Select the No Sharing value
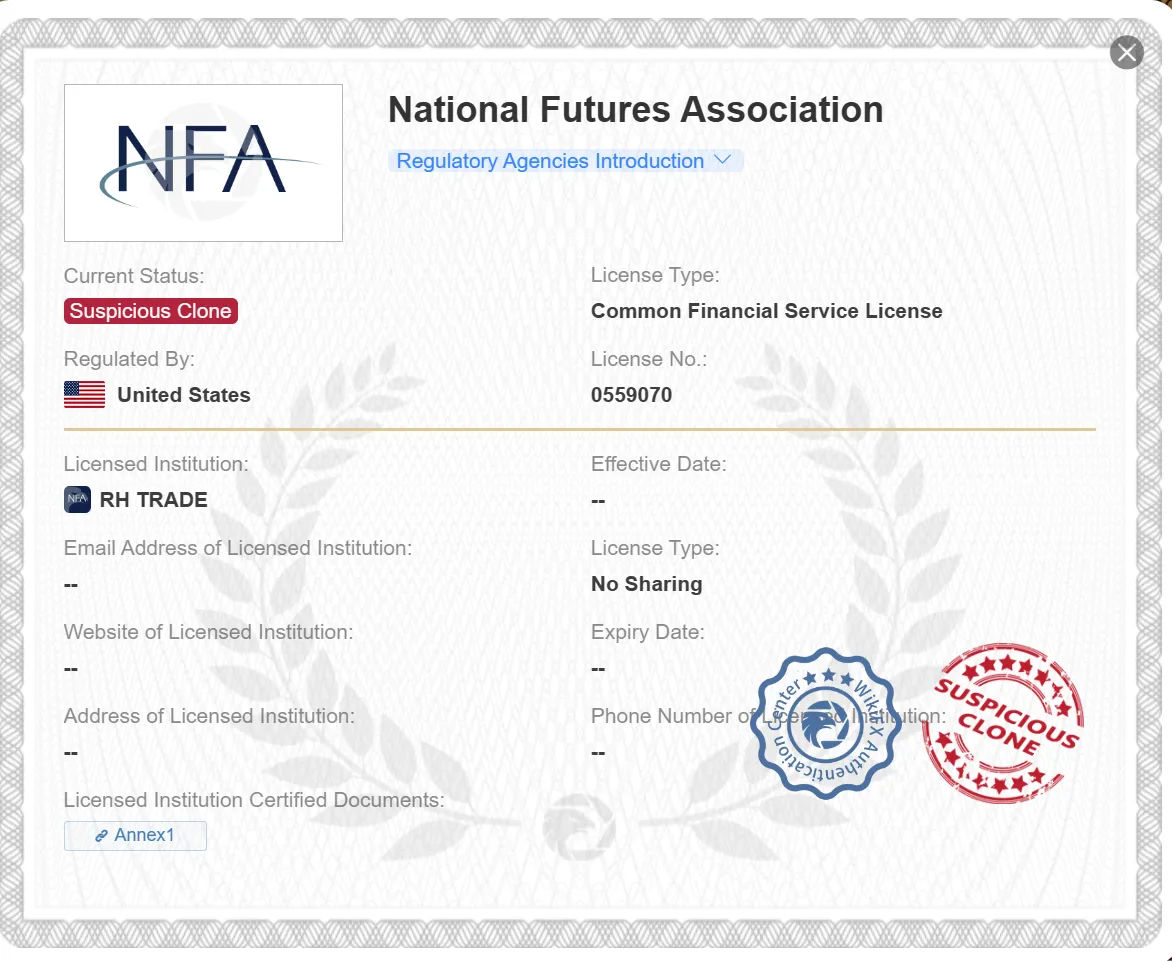The height and width of the screenshot is (961, 1172). pyautogui.click(x=647, y=584)
